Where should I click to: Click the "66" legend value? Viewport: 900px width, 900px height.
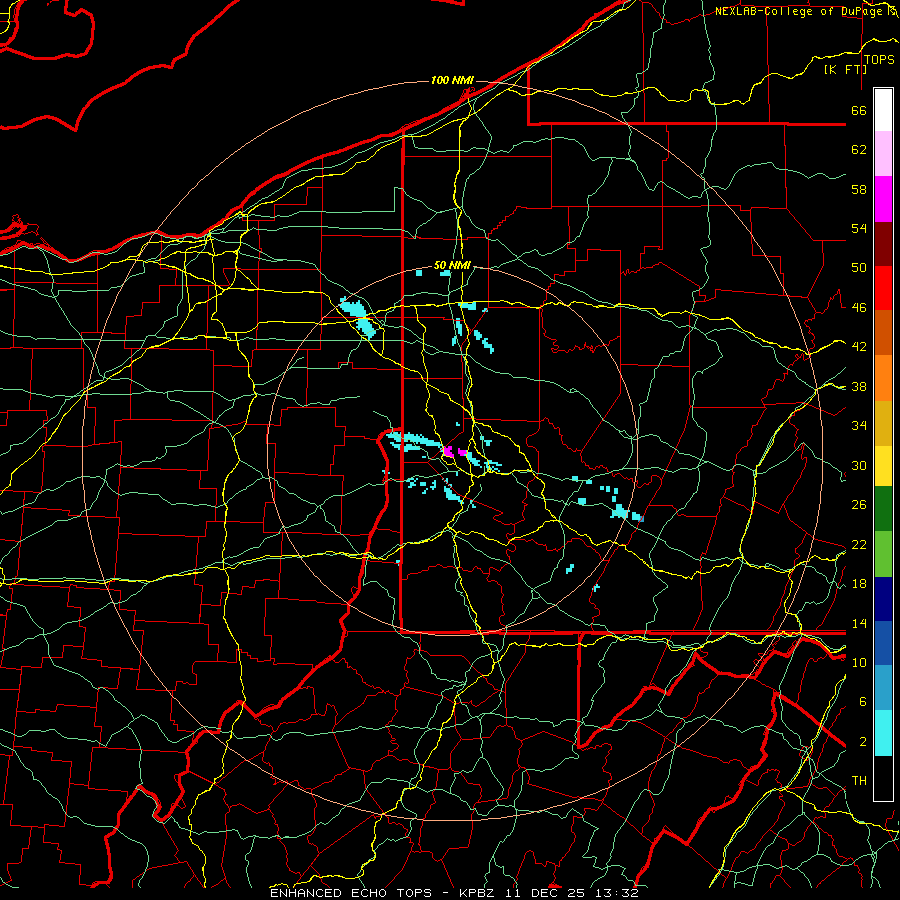tap(859, 111)
